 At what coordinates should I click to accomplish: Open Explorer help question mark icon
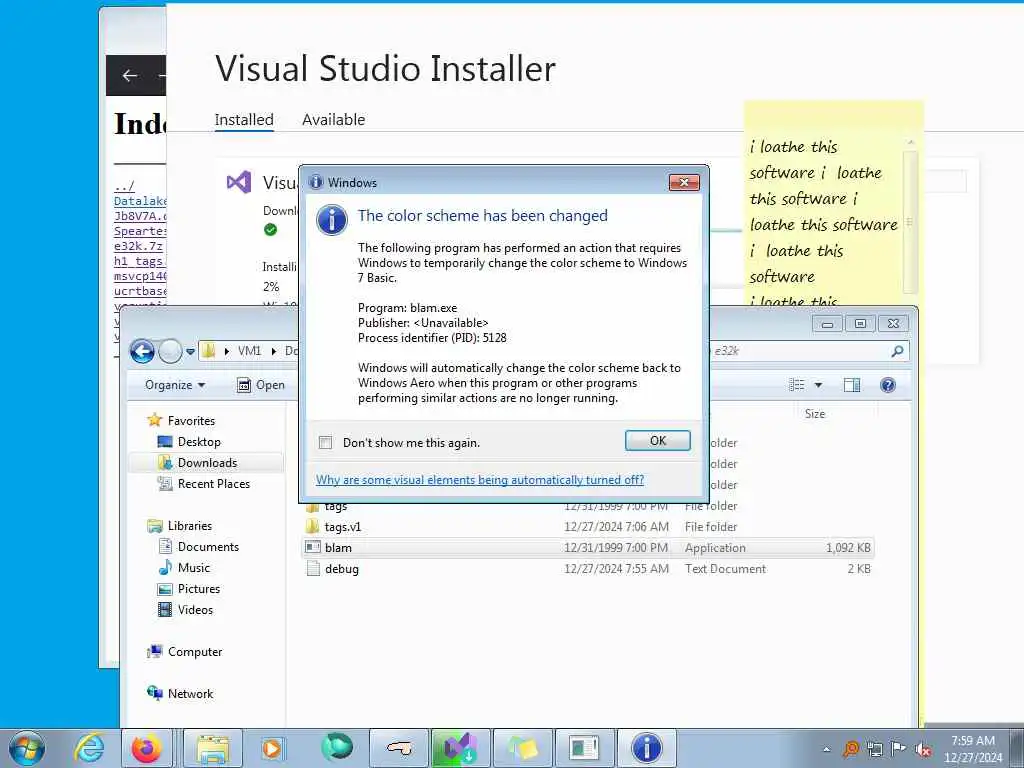[x=888, y=385]
